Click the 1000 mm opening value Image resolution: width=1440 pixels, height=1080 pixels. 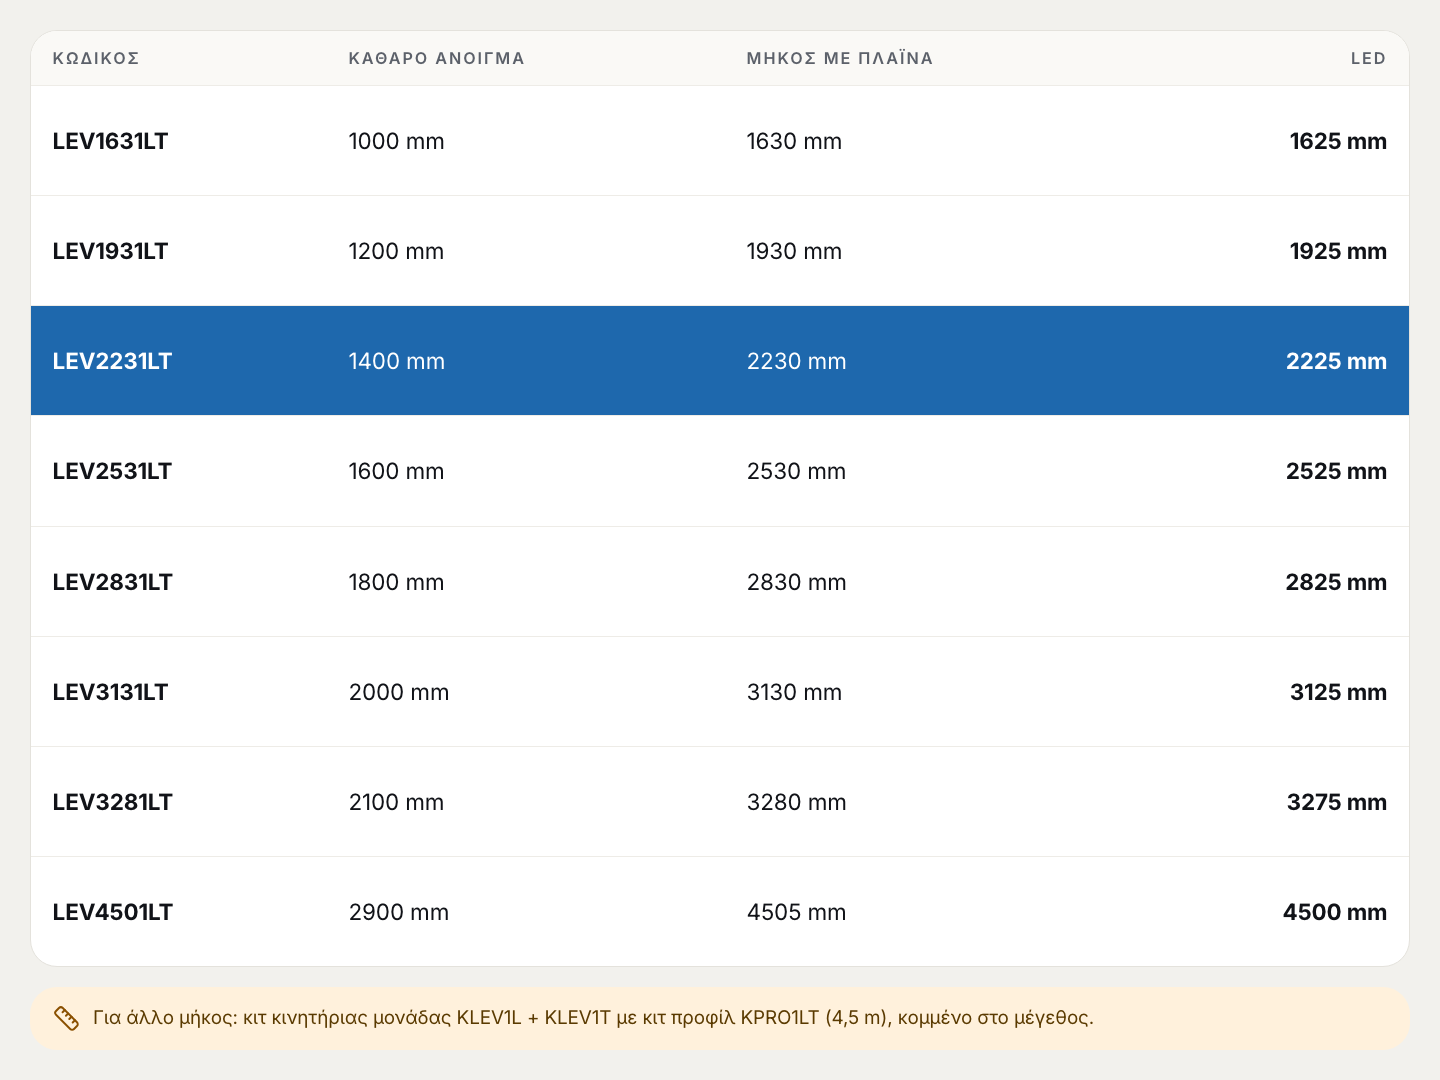[x=397, y=141]
